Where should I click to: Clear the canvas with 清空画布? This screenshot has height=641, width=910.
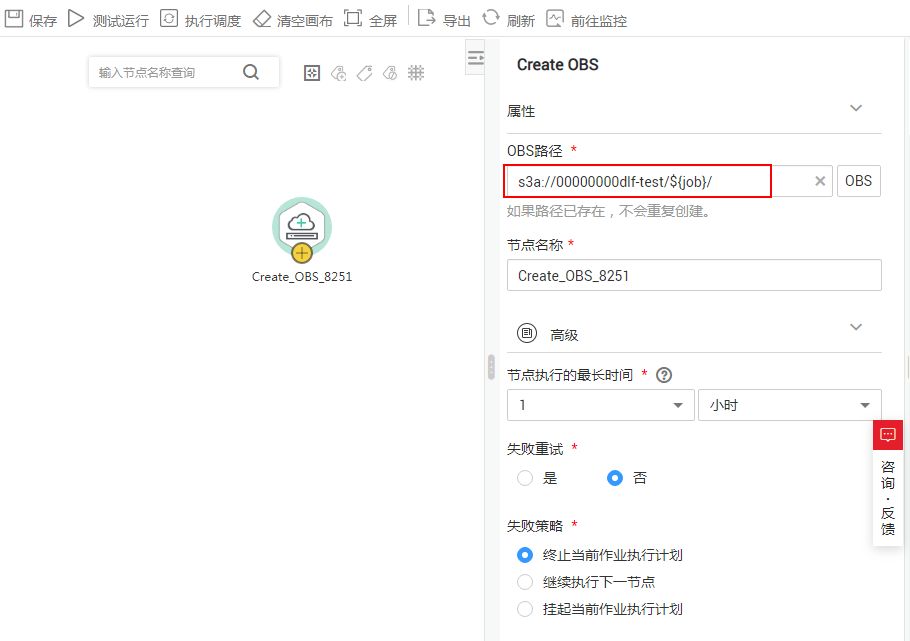(x=292, y=20)
